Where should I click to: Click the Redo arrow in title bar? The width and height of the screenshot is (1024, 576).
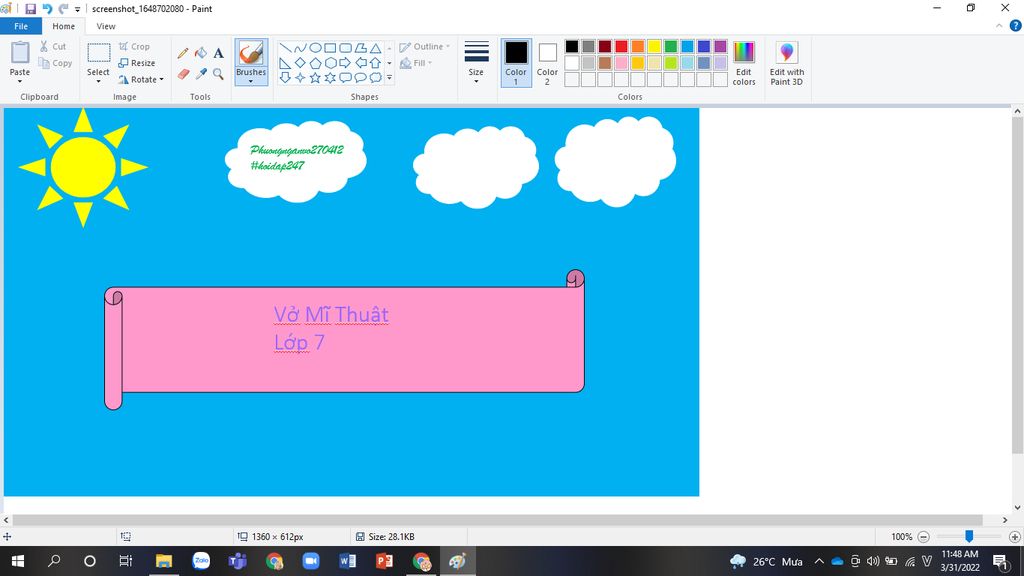point(63,8)
